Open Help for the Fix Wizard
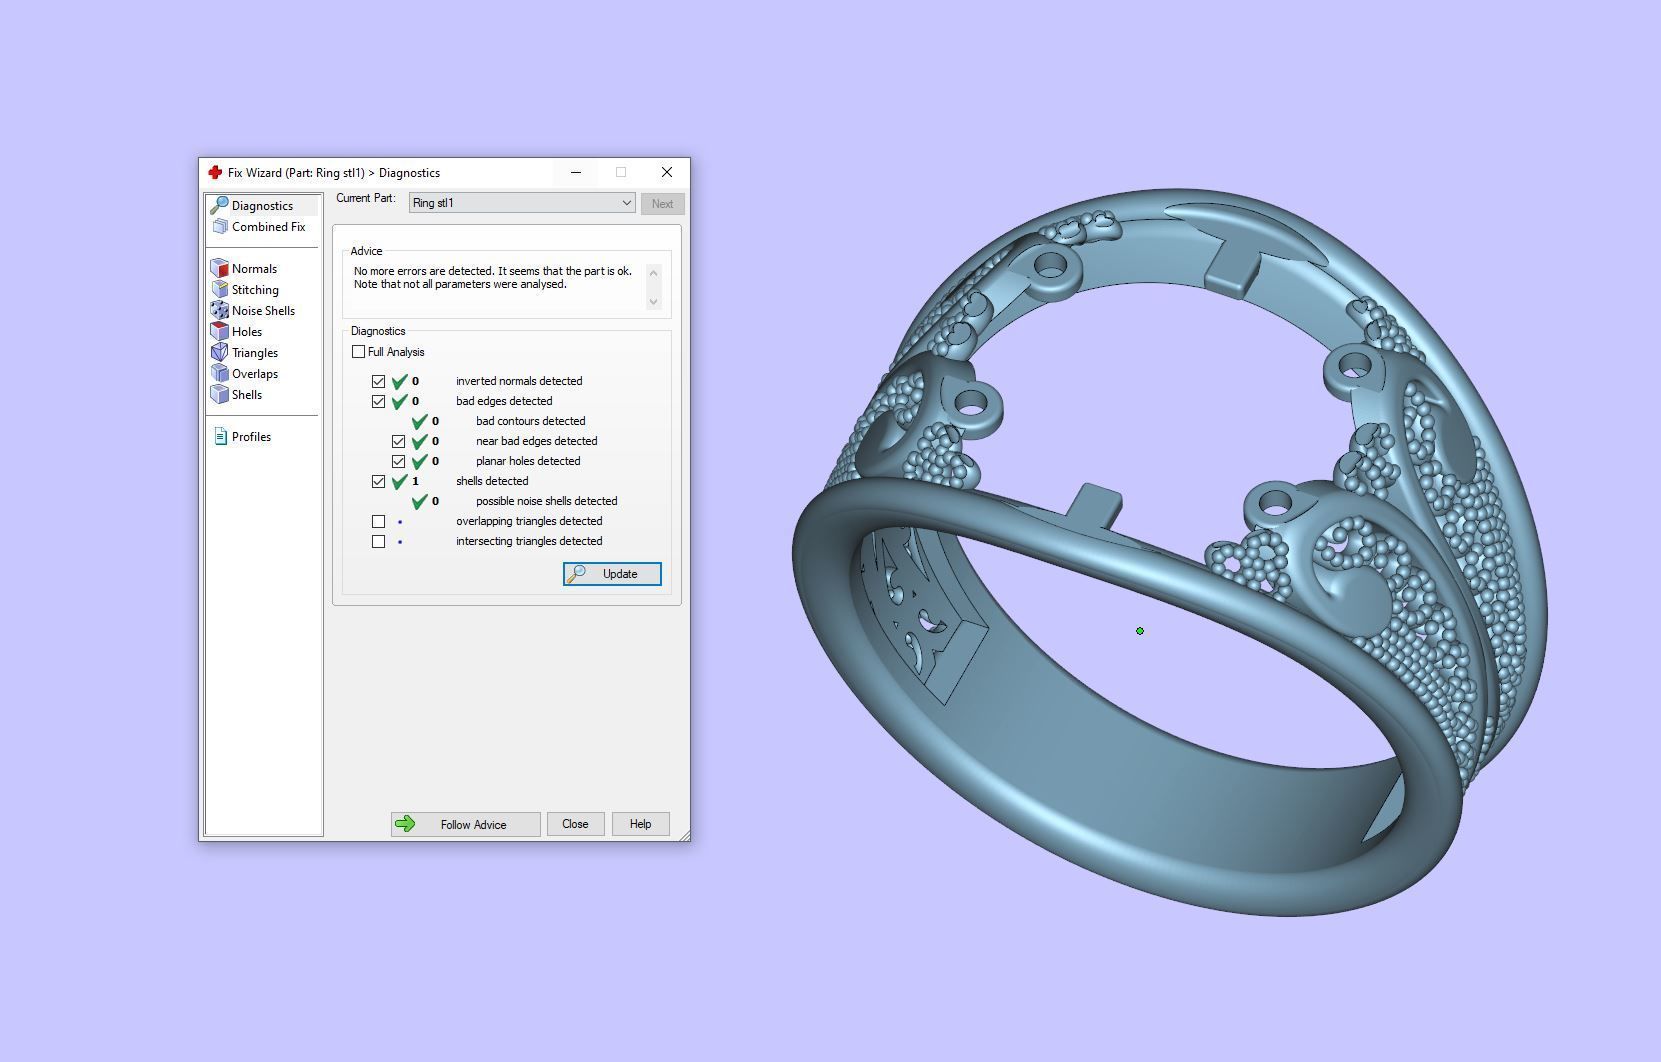 click(x=640, y=824)
